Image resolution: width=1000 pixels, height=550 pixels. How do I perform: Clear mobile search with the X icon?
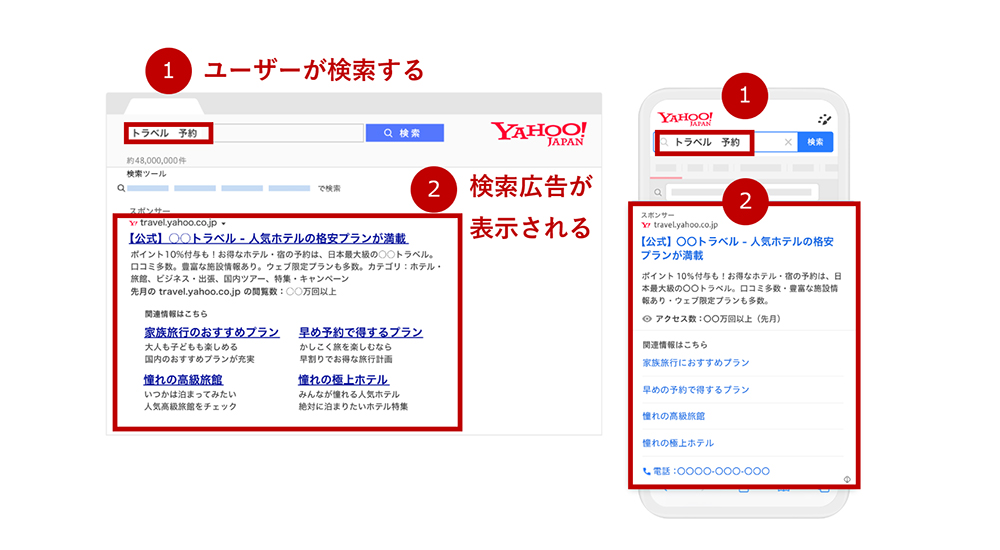(787, 142)
